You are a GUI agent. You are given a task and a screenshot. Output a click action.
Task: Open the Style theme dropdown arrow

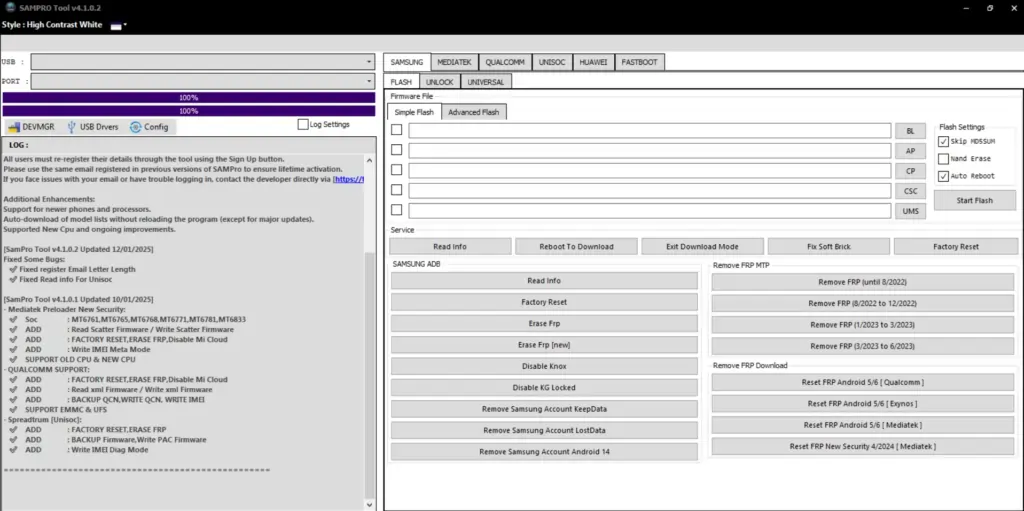(125, 25)
